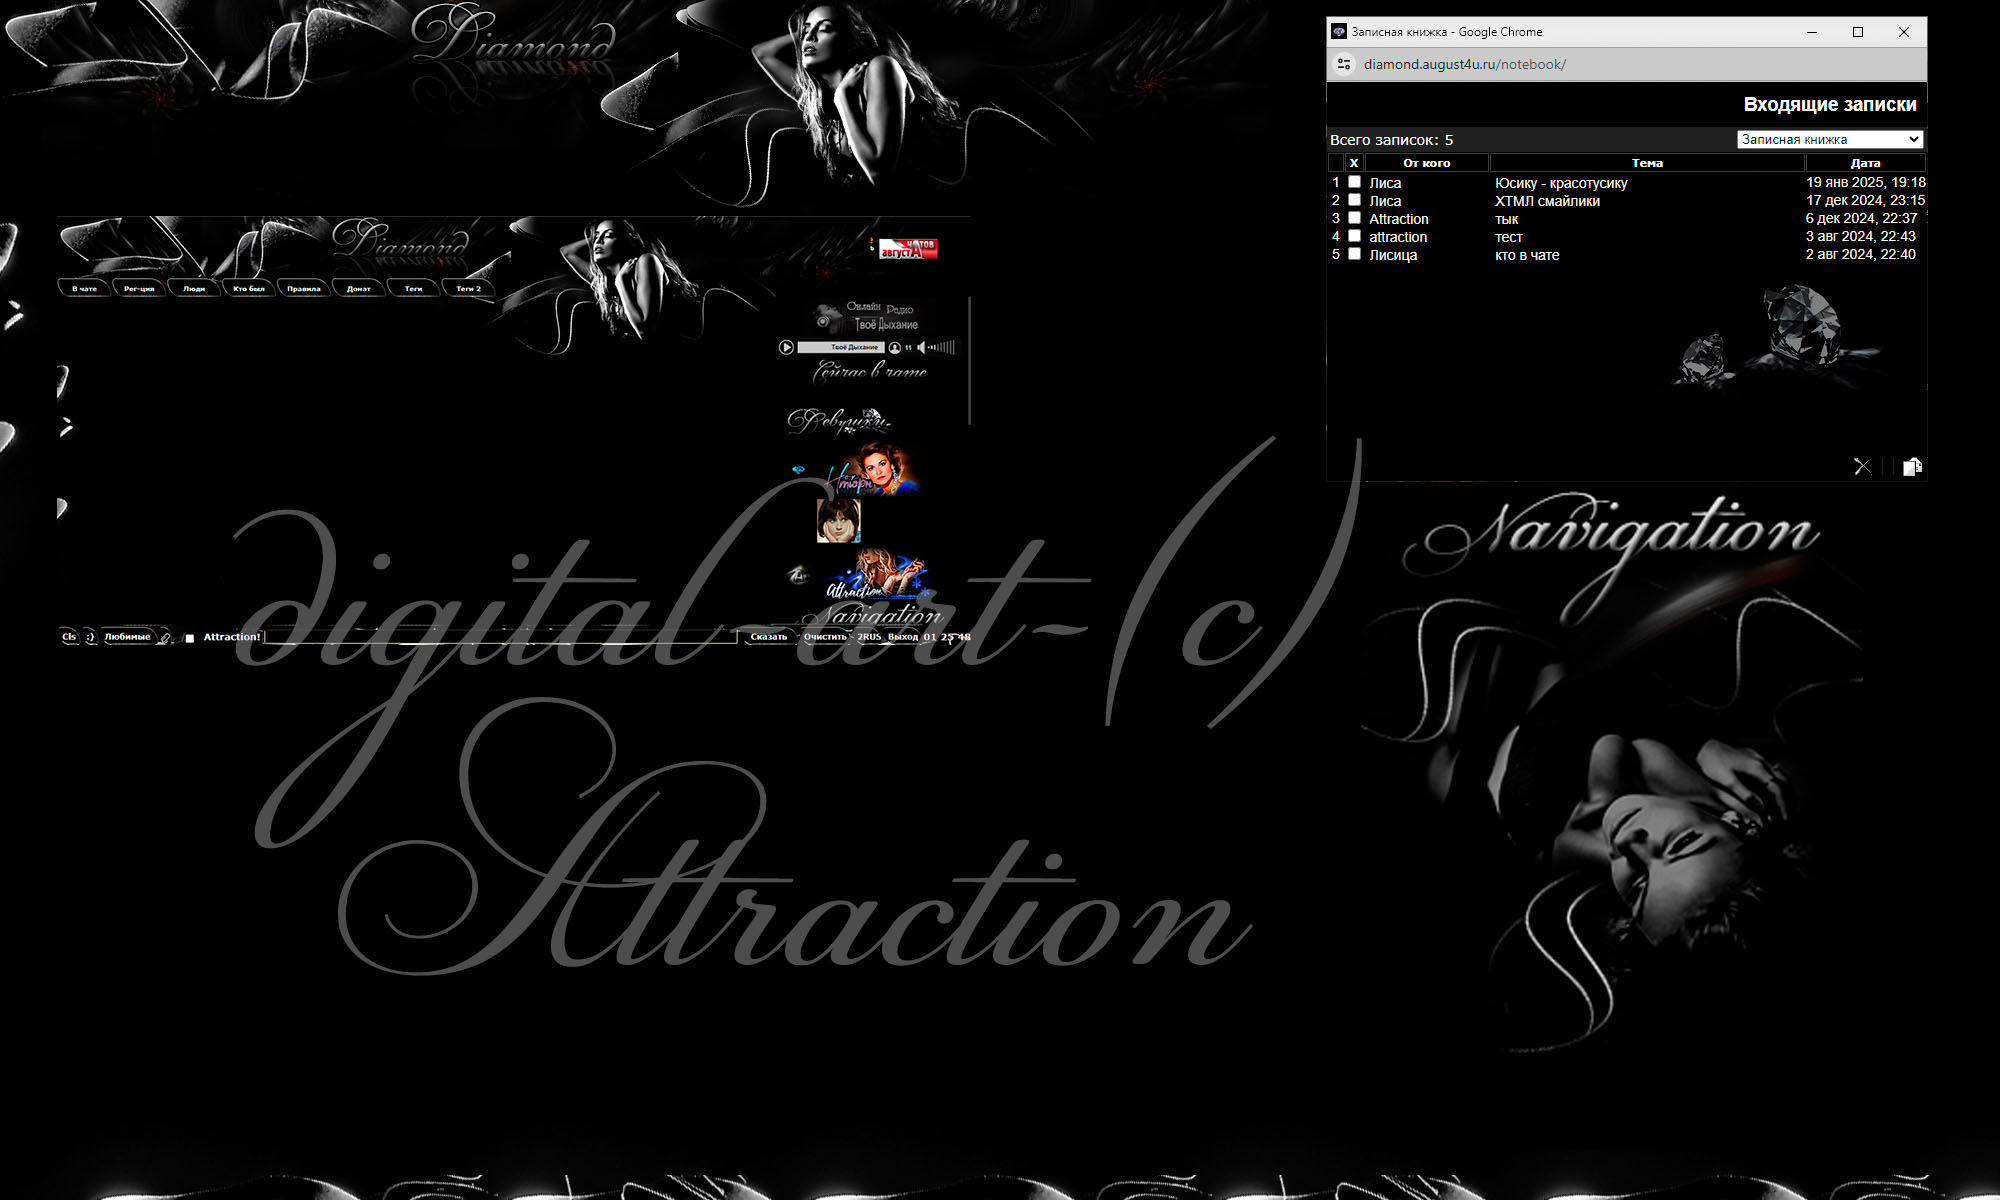Click the Август чатов banner logo
Image resolution: width=2000 pixels, height=1200 pixels.
click(x=907, y=249)
